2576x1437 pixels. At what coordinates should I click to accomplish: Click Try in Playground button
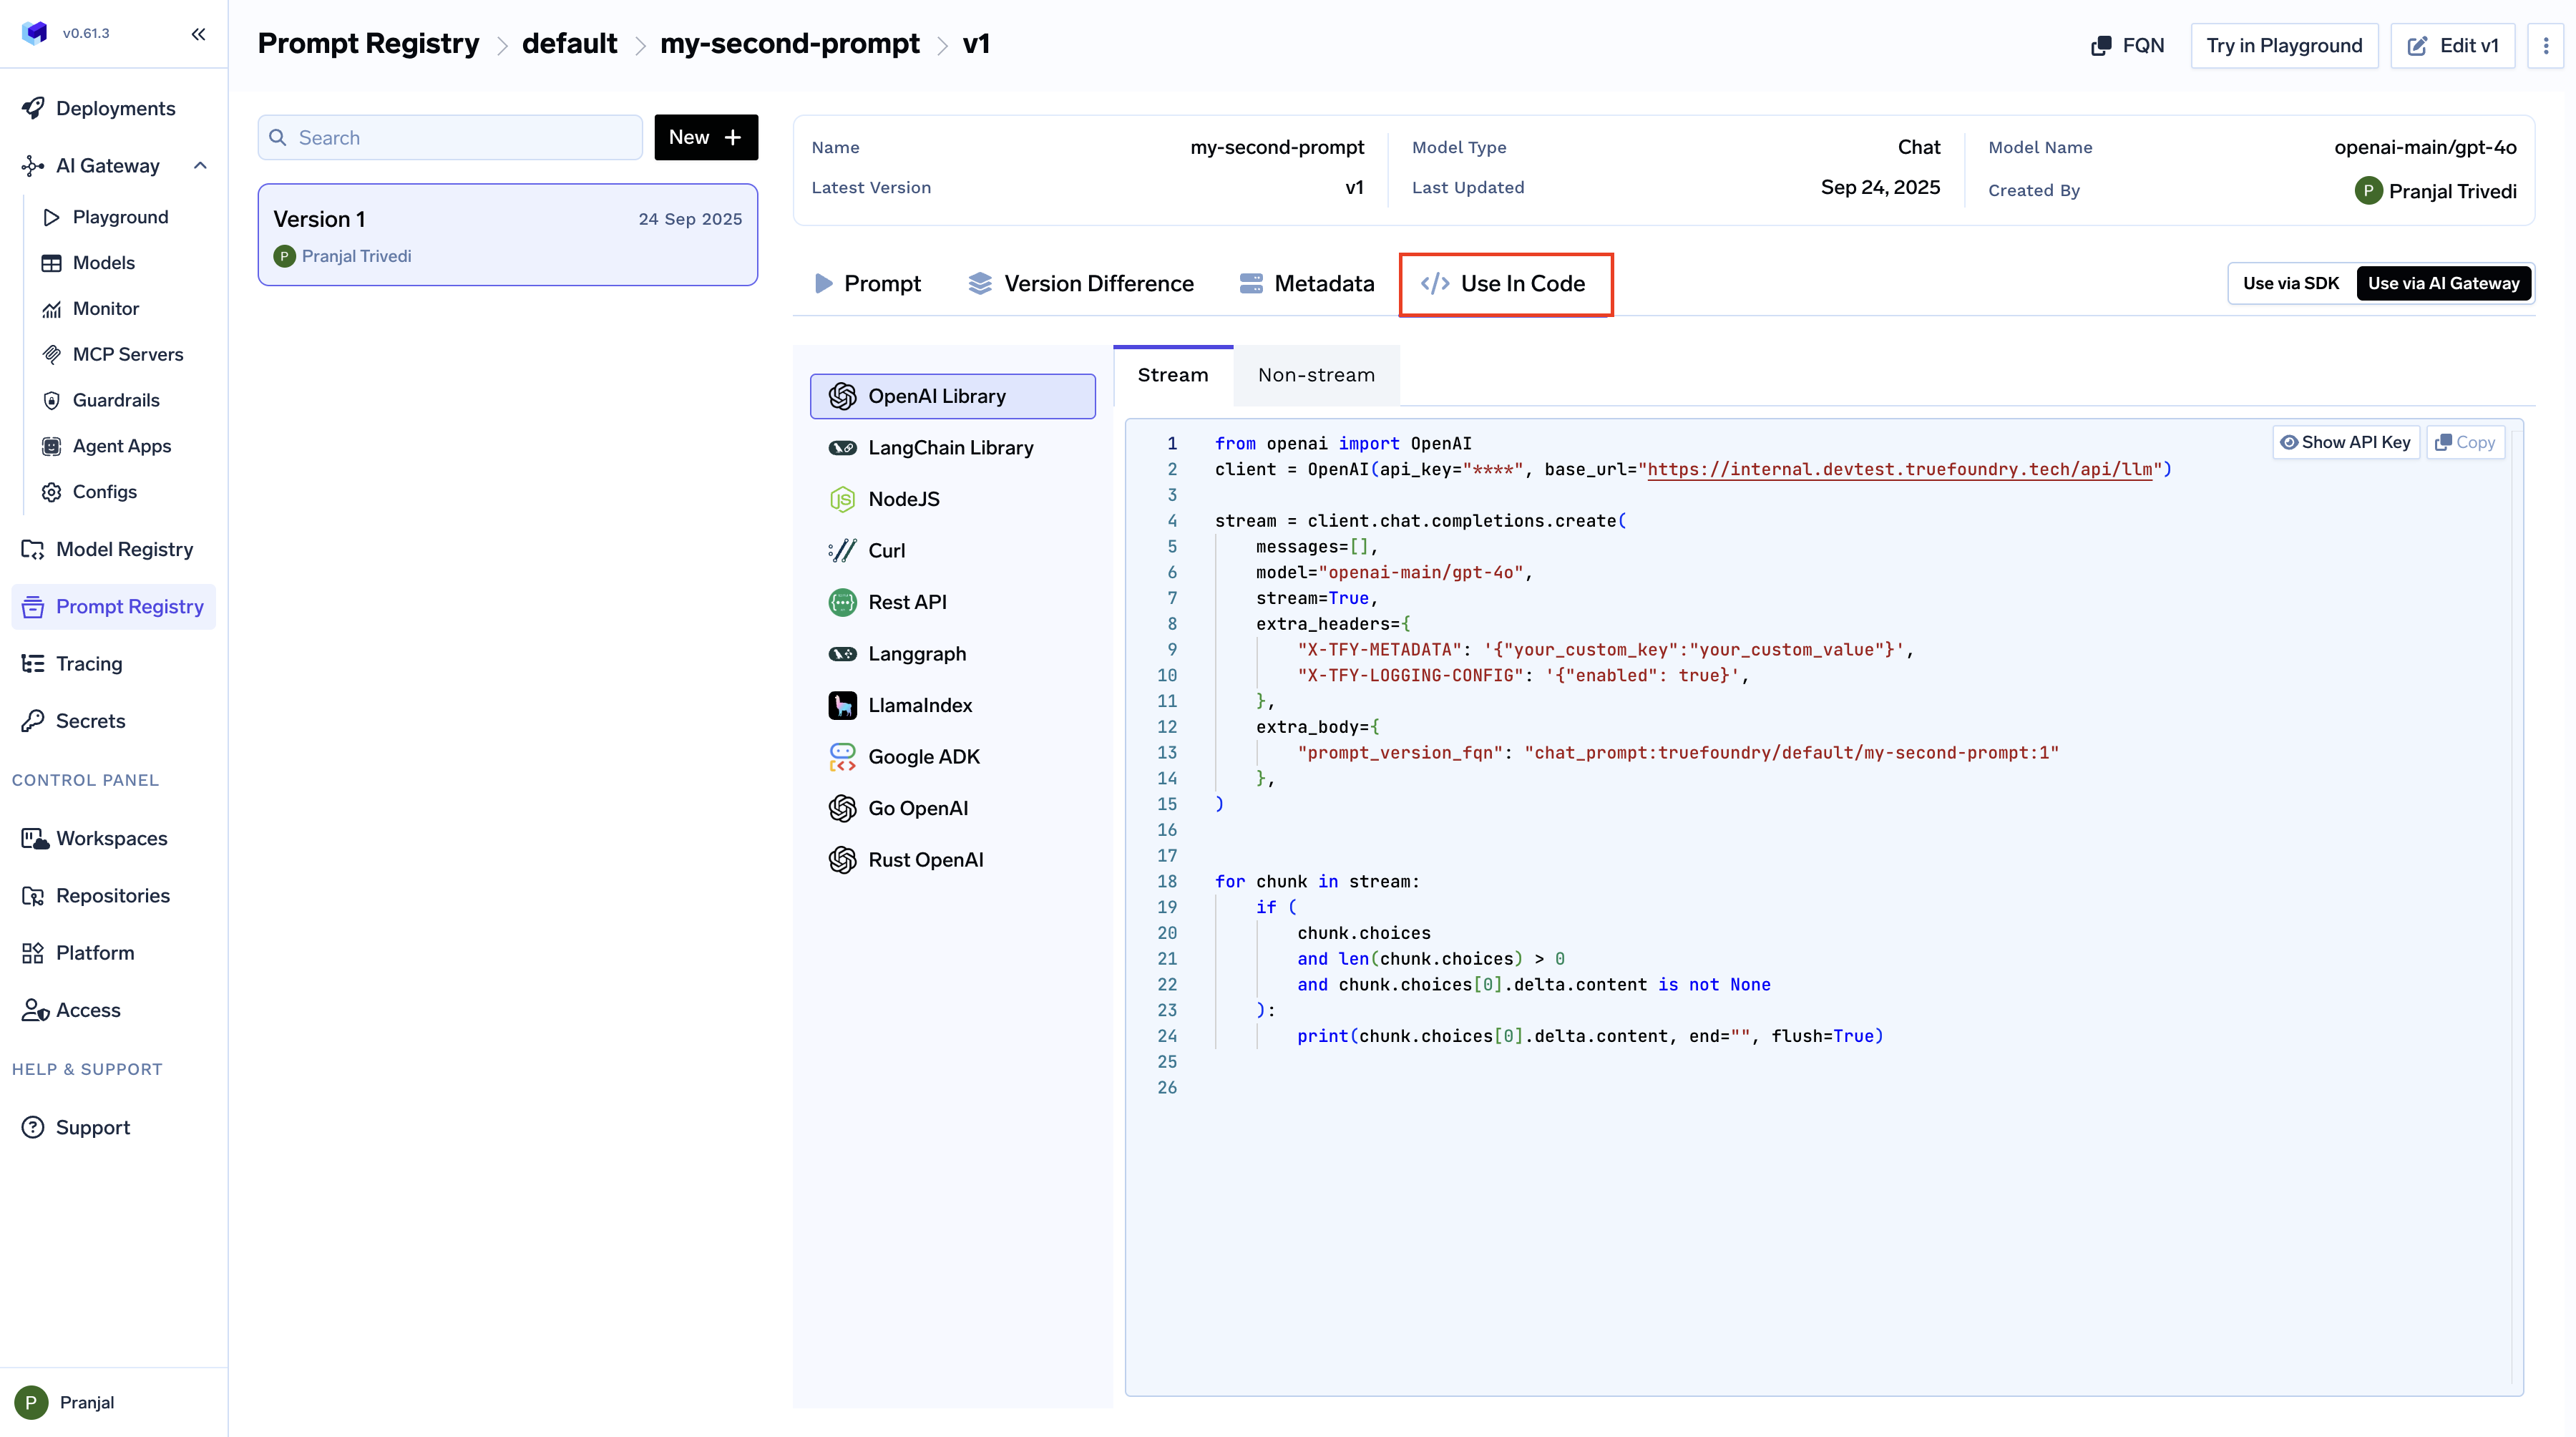(x=2283, y=46)
